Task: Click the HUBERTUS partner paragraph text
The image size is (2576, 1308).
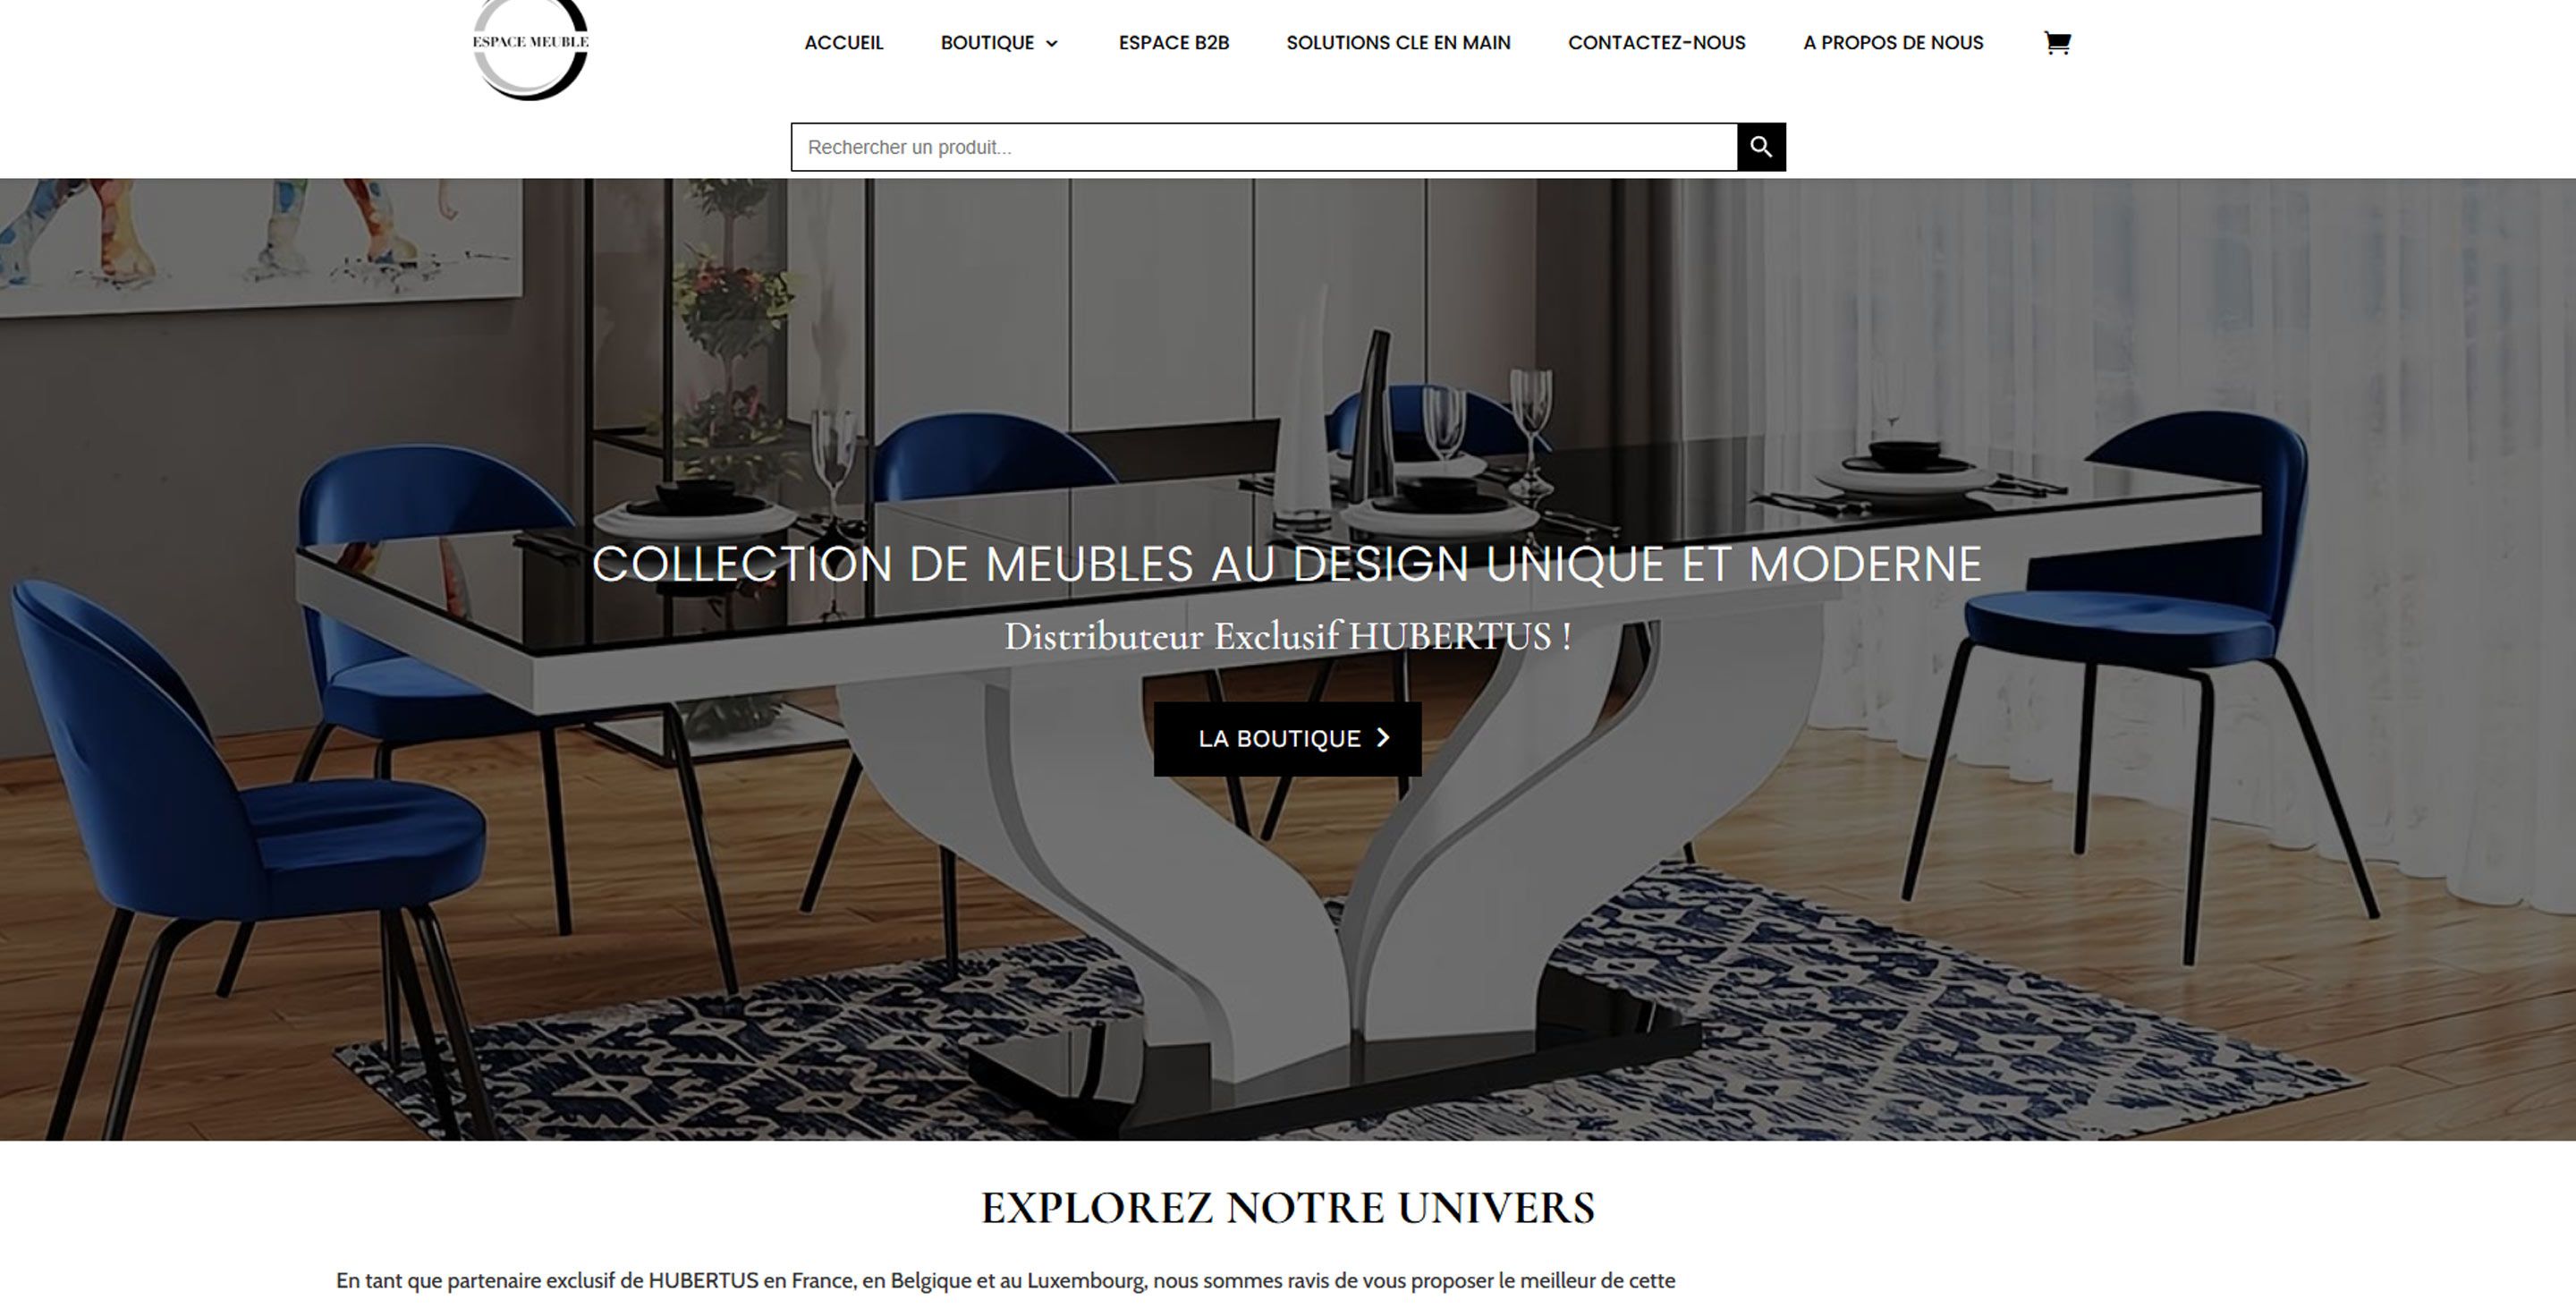Action: (1005, 1281)
